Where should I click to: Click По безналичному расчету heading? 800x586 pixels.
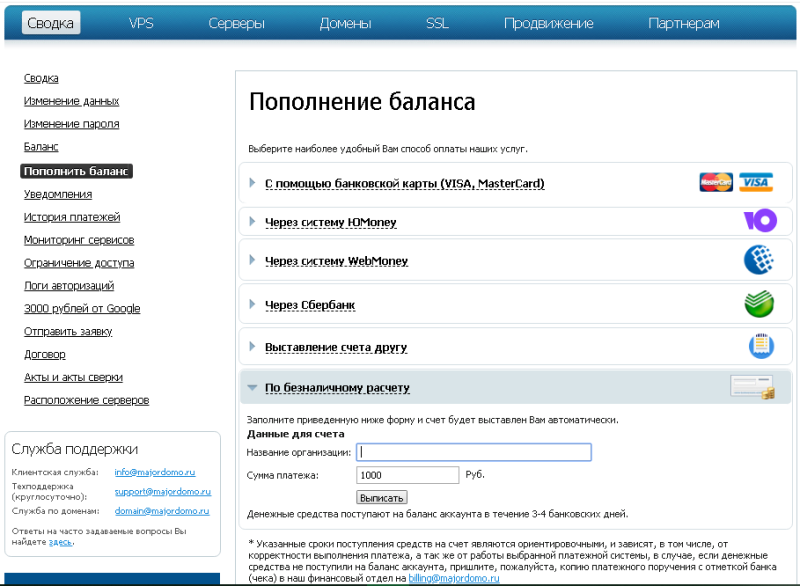(337, 388)
